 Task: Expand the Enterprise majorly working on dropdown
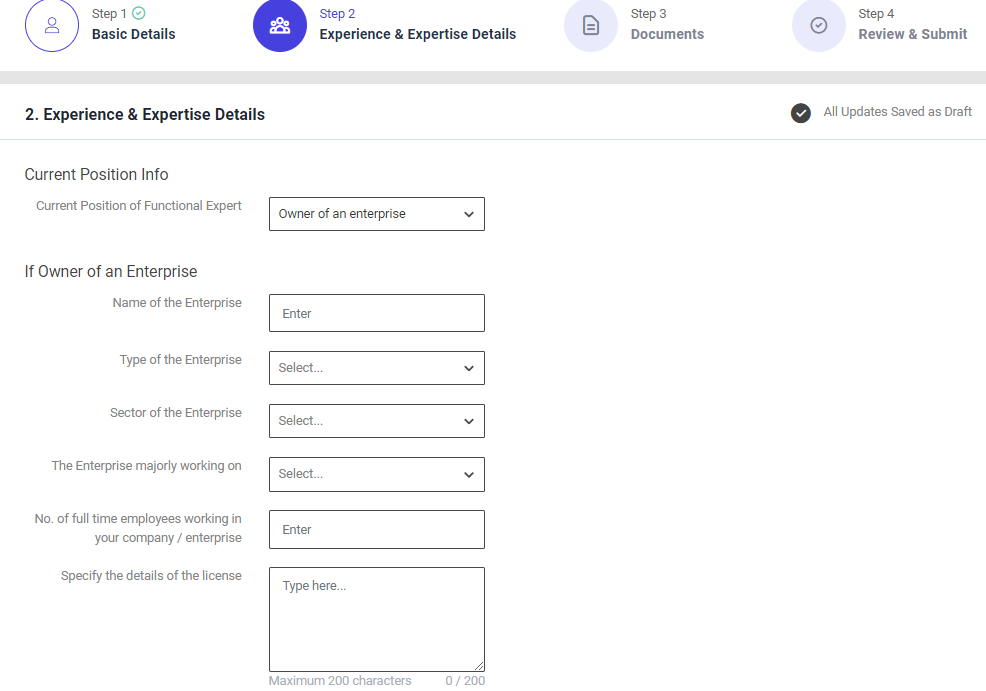(x=376, y=474)
